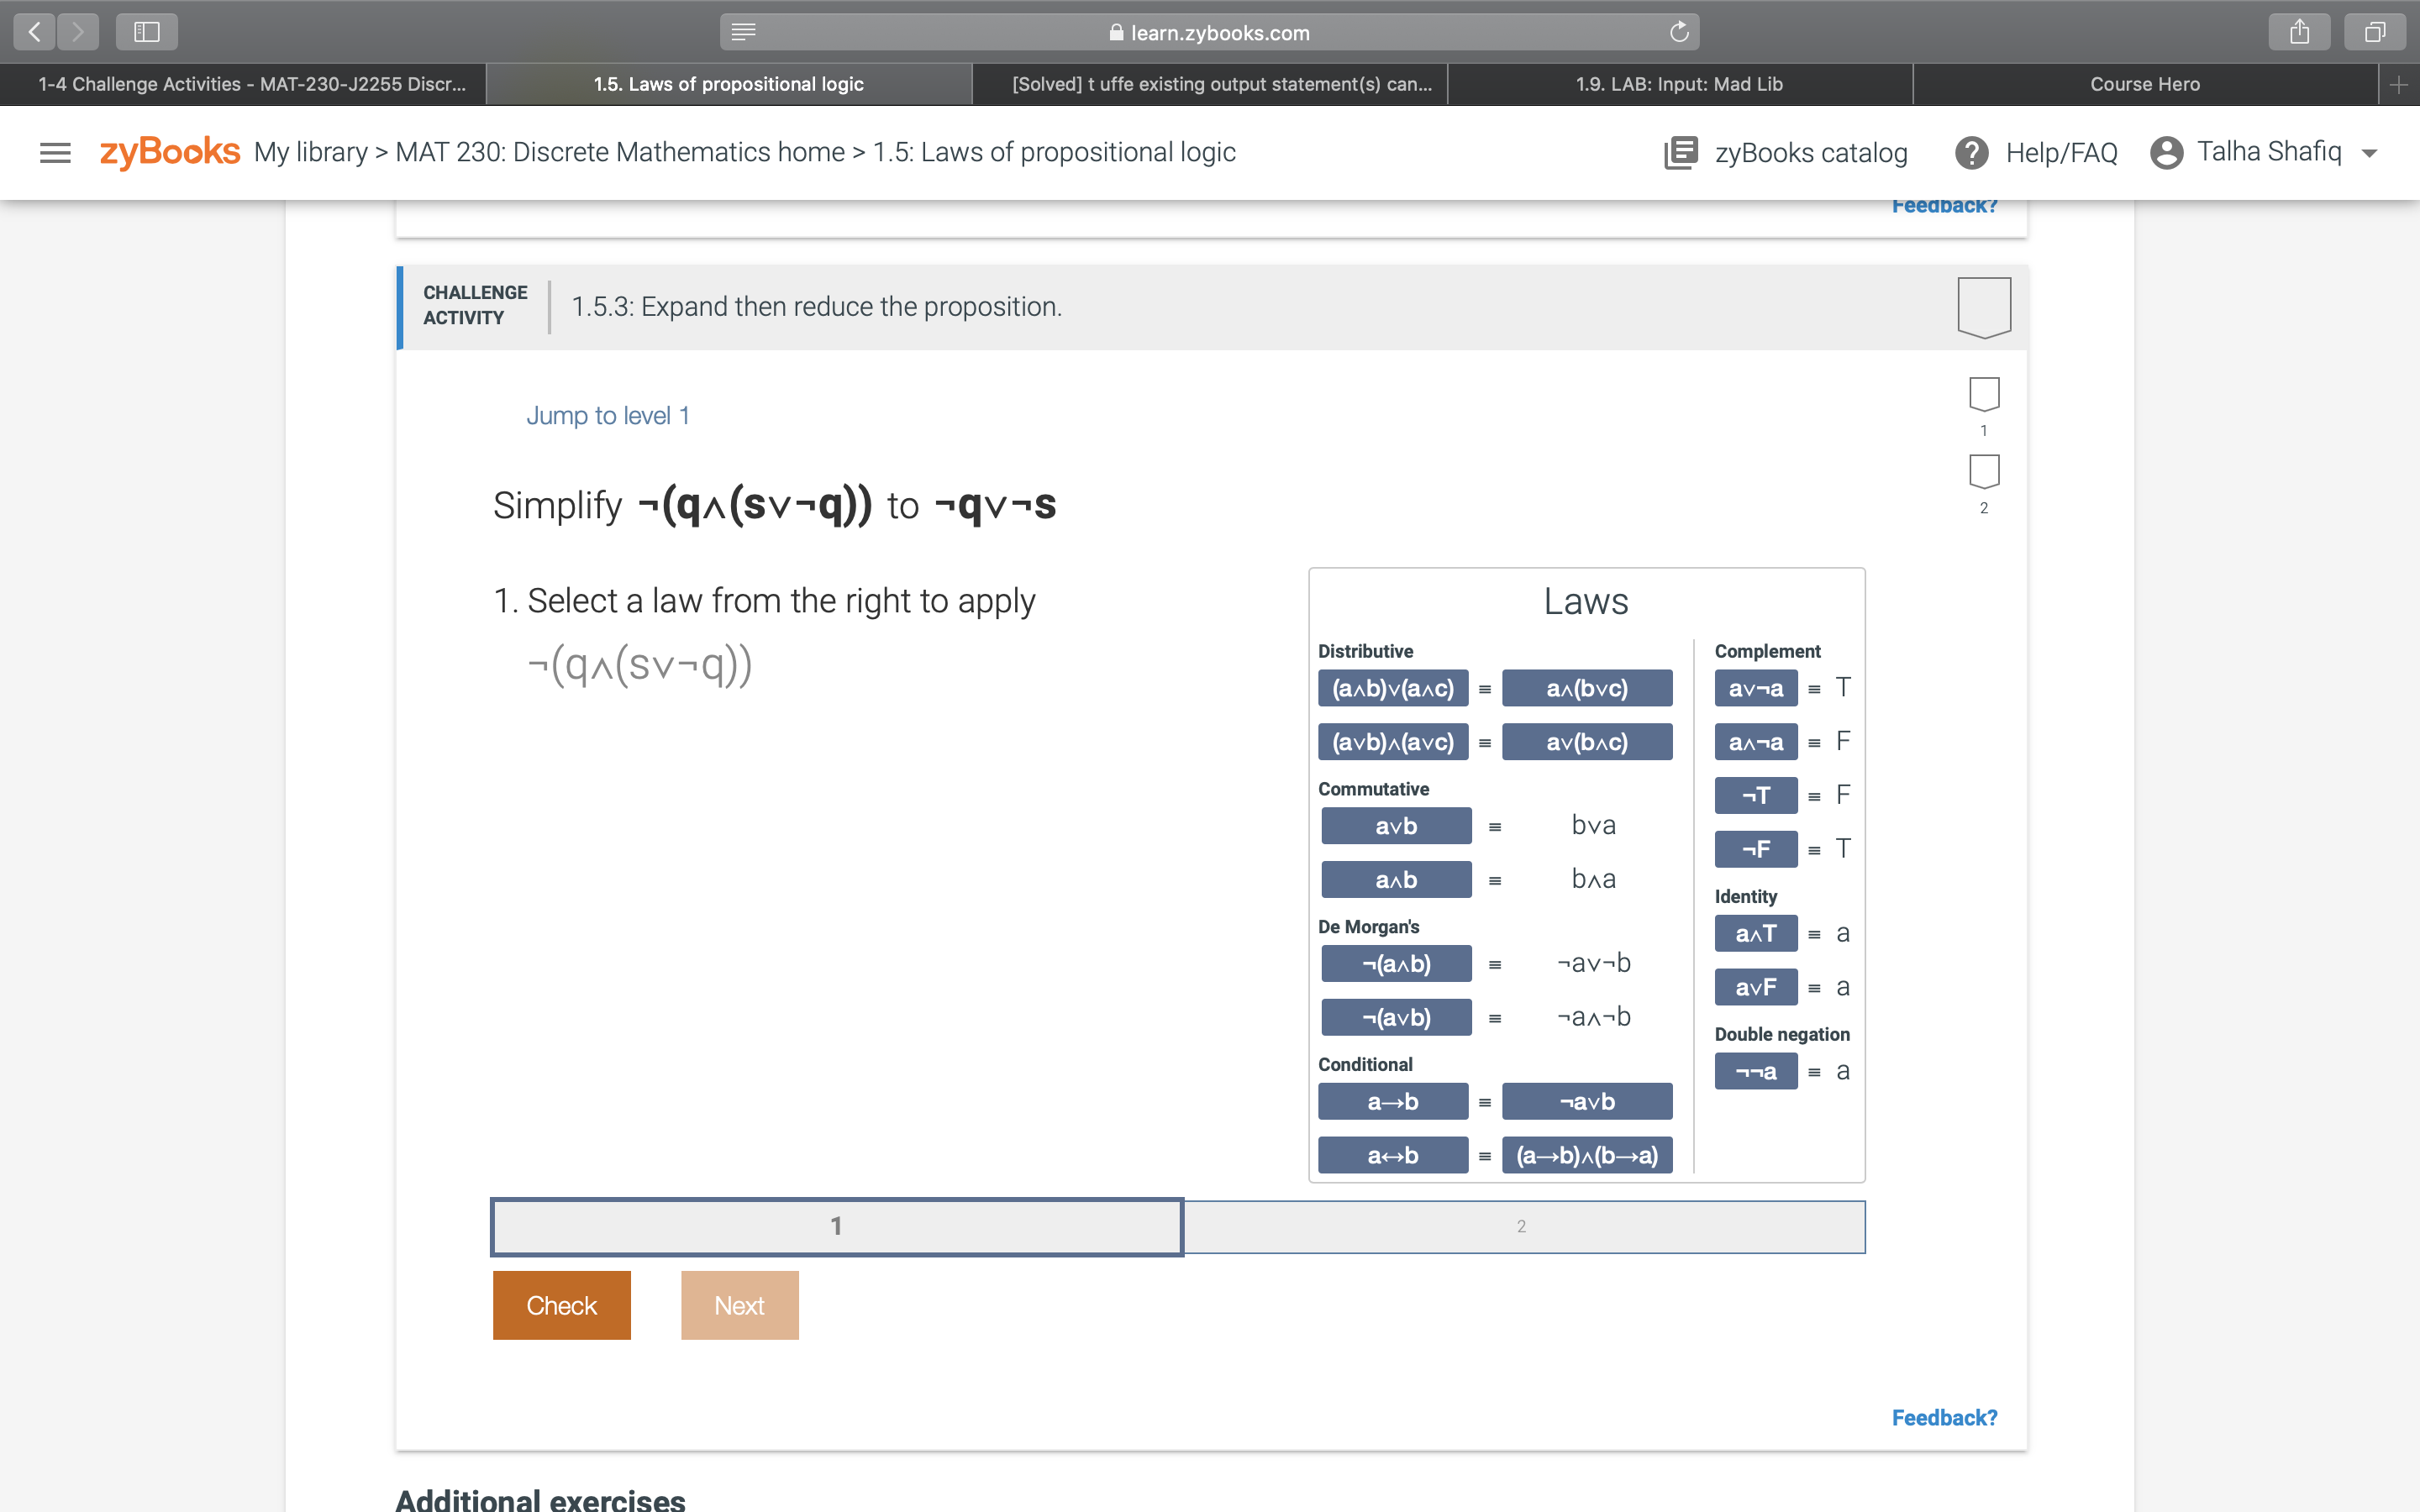Click the Check button
Screen dimensions: 2420x1512
[561, 1304]
